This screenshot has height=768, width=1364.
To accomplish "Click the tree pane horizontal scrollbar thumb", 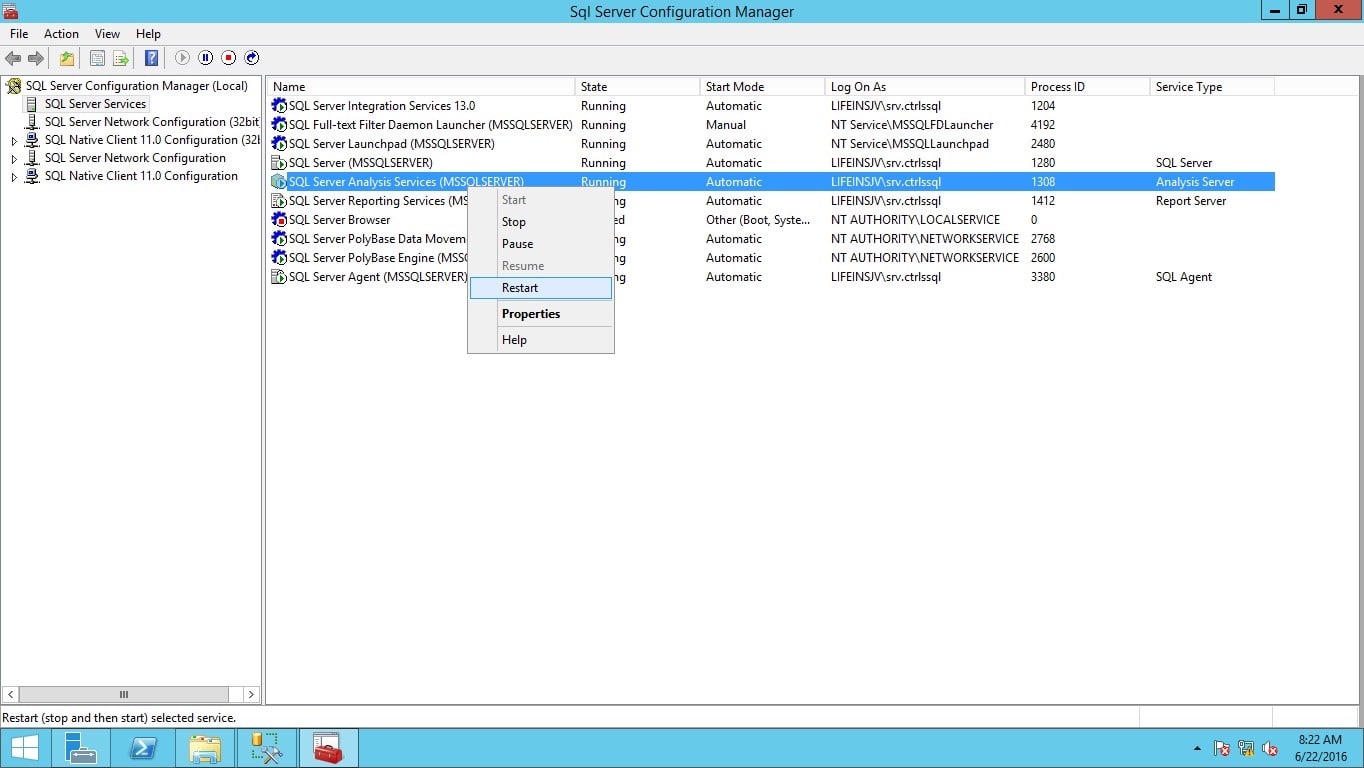I will (124, 694).
